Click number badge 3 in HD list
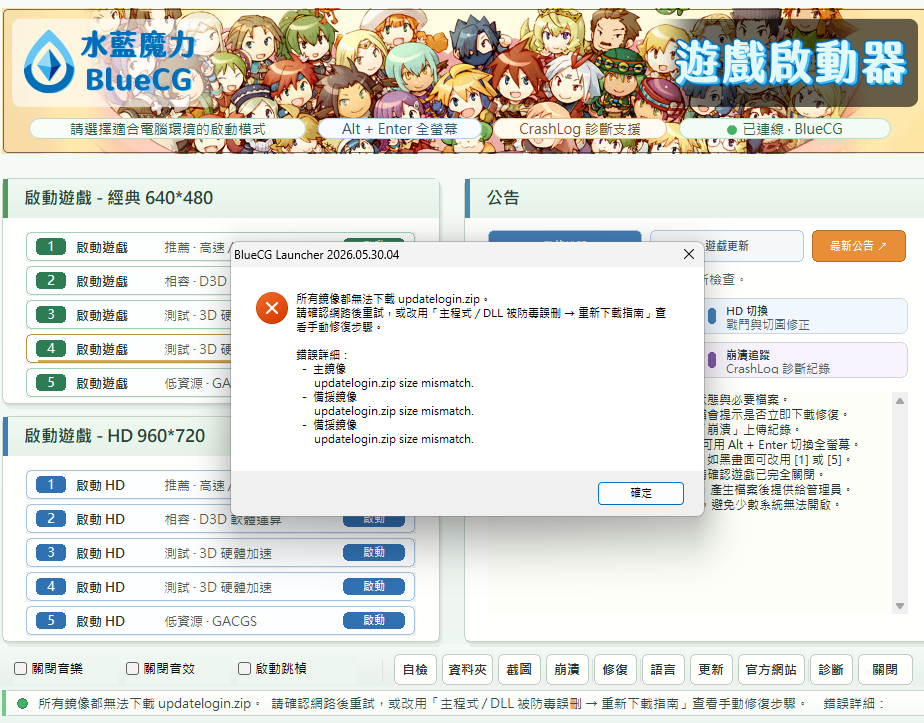Image resolution: width=924 pixels, height=723 pixels. [x=51, y=552]
